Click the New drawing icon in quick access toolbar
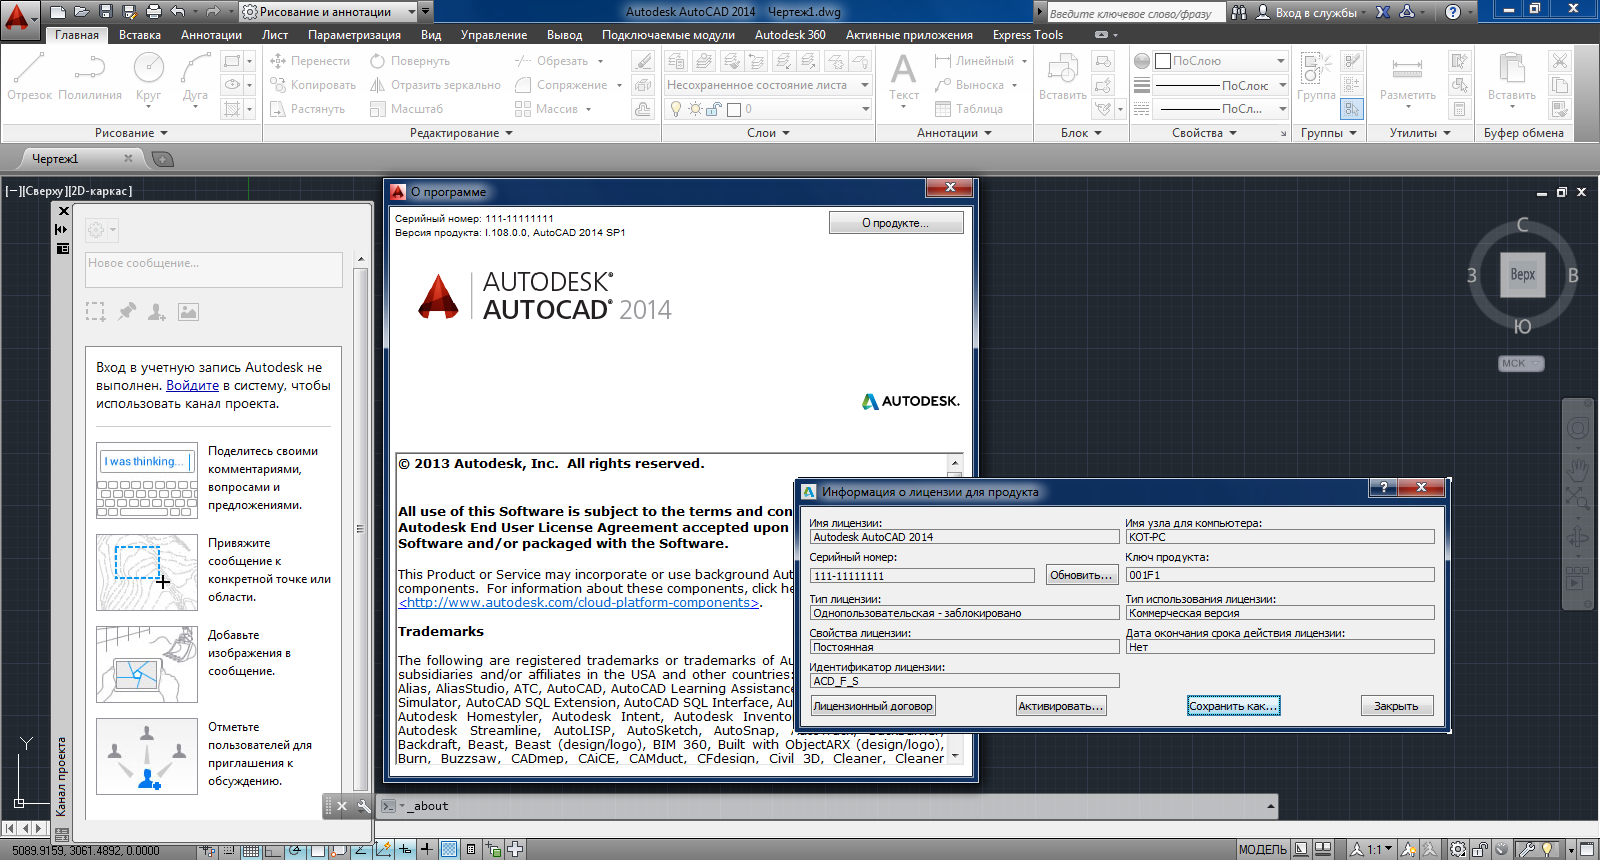The height and width of the screenshot is (860, 1600). click(x=57, y=12)
